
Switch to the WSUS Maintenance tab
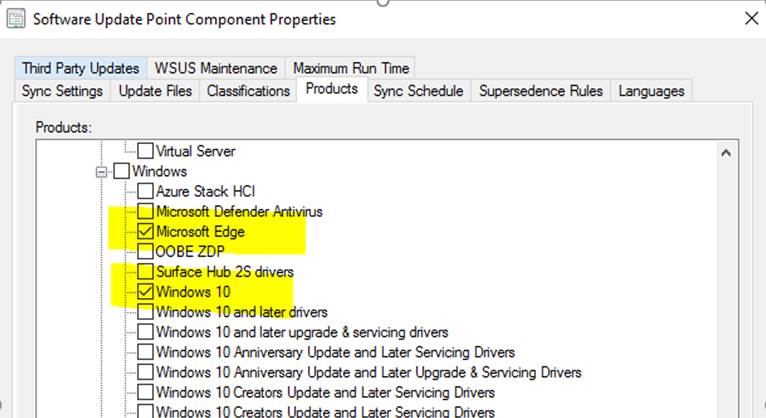pos(215,68)
